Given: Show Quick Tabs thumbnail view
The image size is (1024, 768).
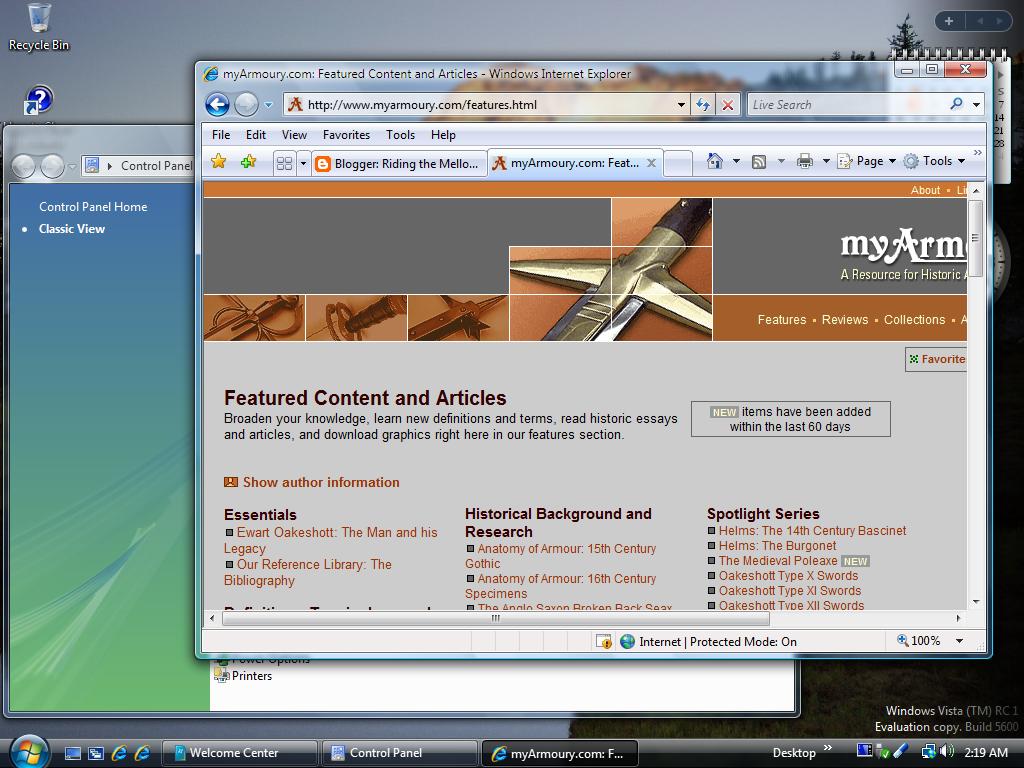Looking at the screenshot, I should click(x=284, y=163).
